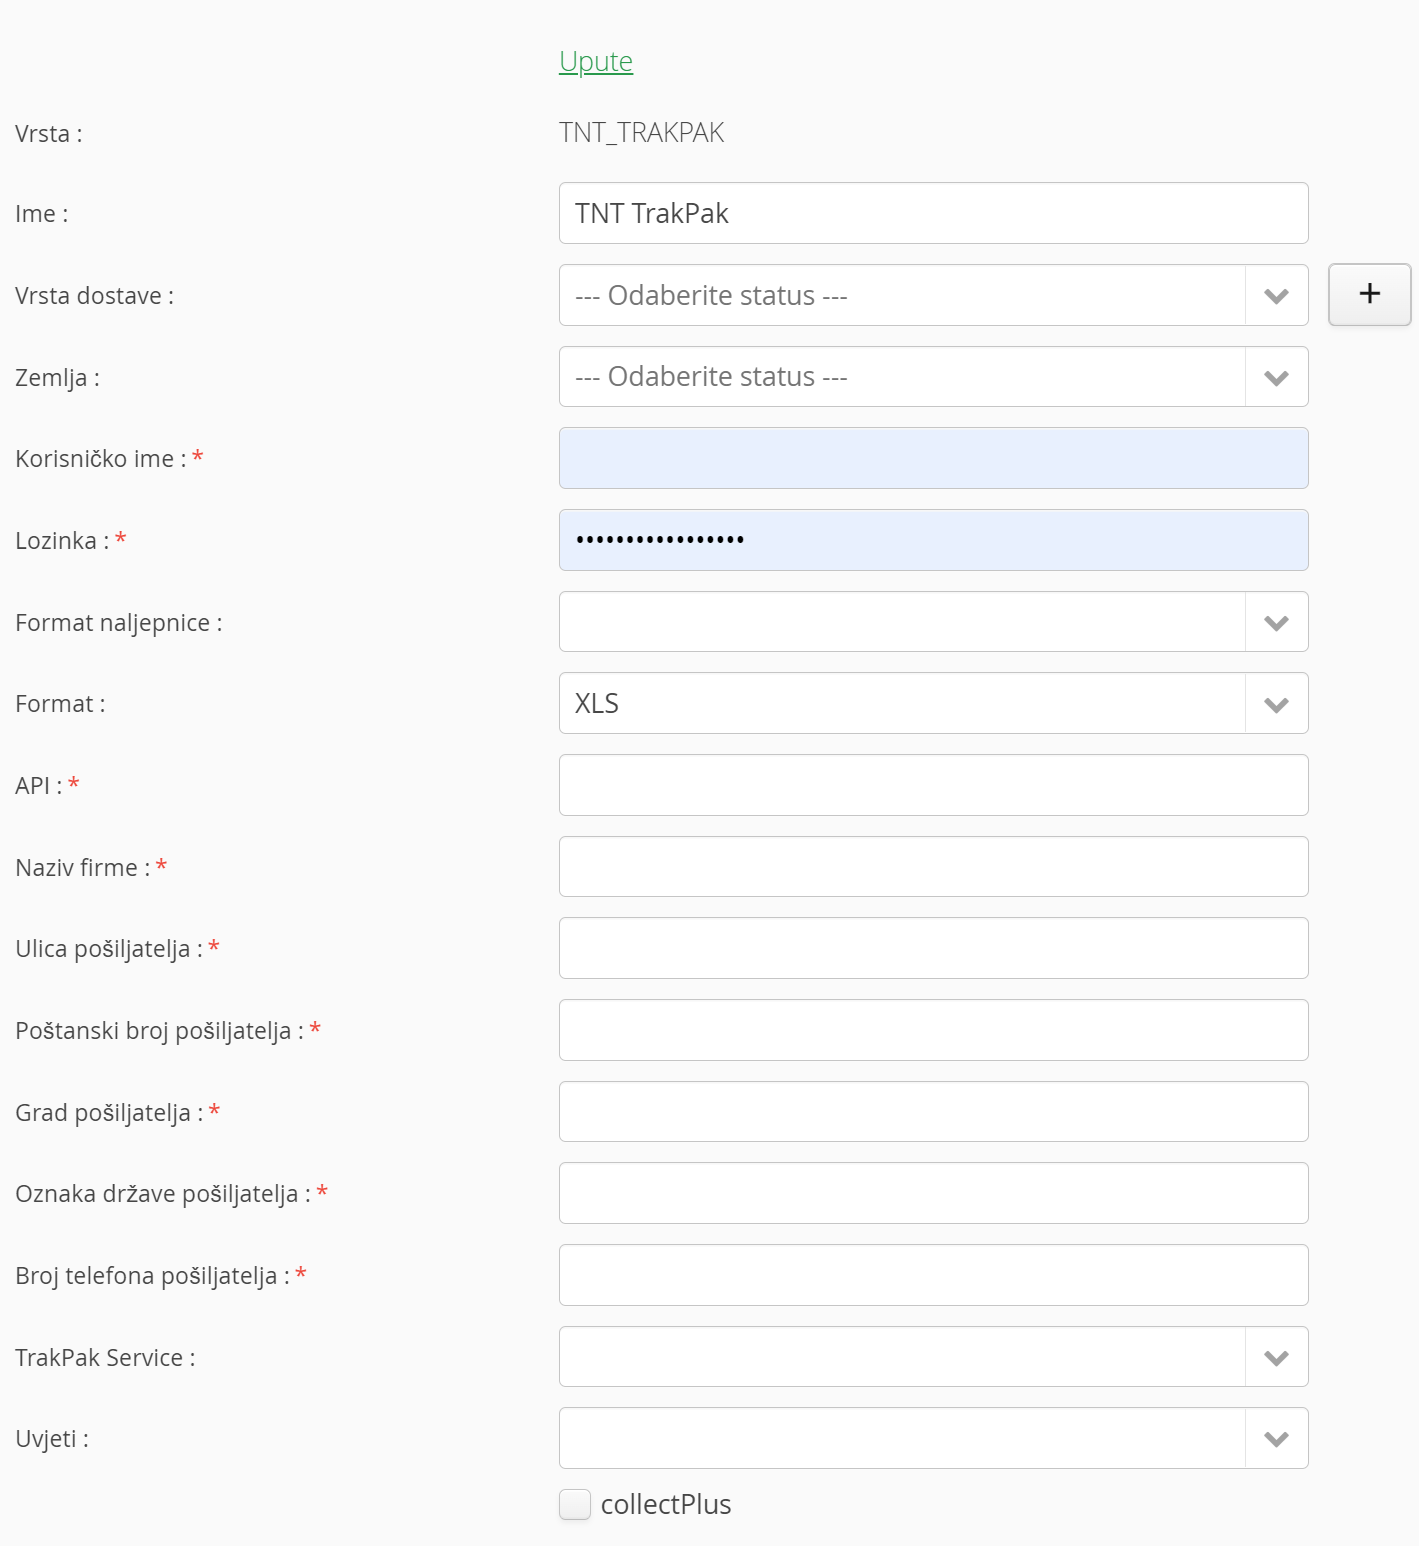Open the Vrsta dostave status dropdown
Screen dimensions: 1419x1546
(933, 295)
